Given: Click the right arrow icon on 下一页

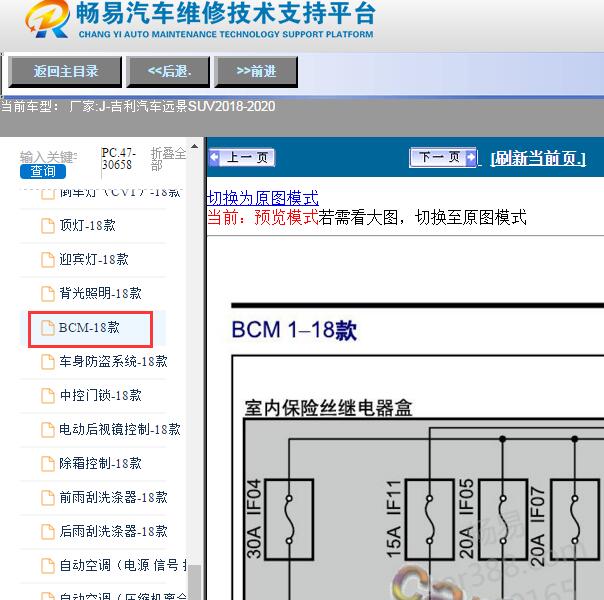Looking at the screenshot, I should point(471,157).
